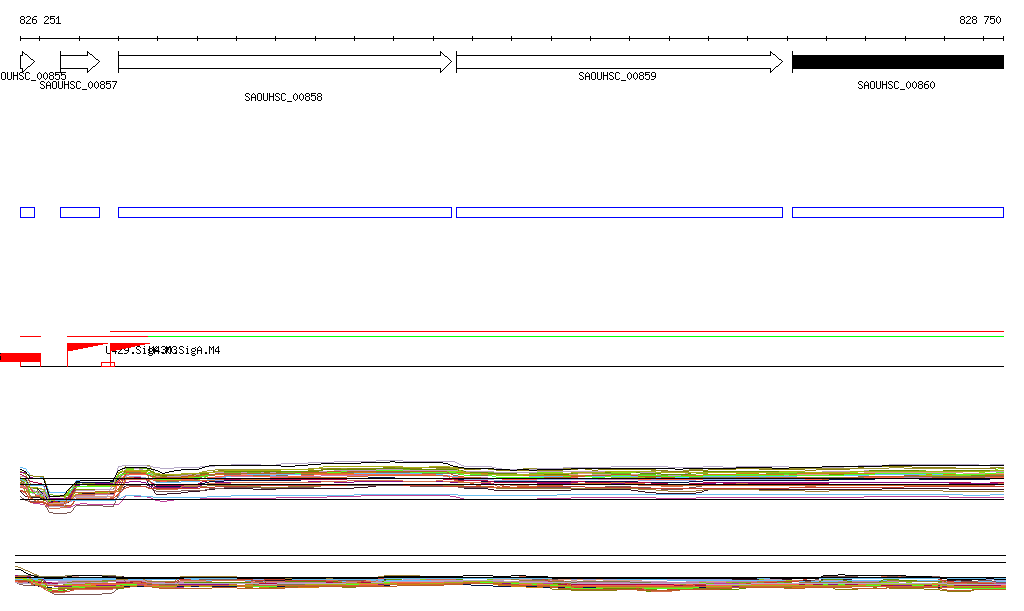Click blue segment box under SAOUHSC_00860
Viewport: 1024px width, 611px height.
pos(897,212)
